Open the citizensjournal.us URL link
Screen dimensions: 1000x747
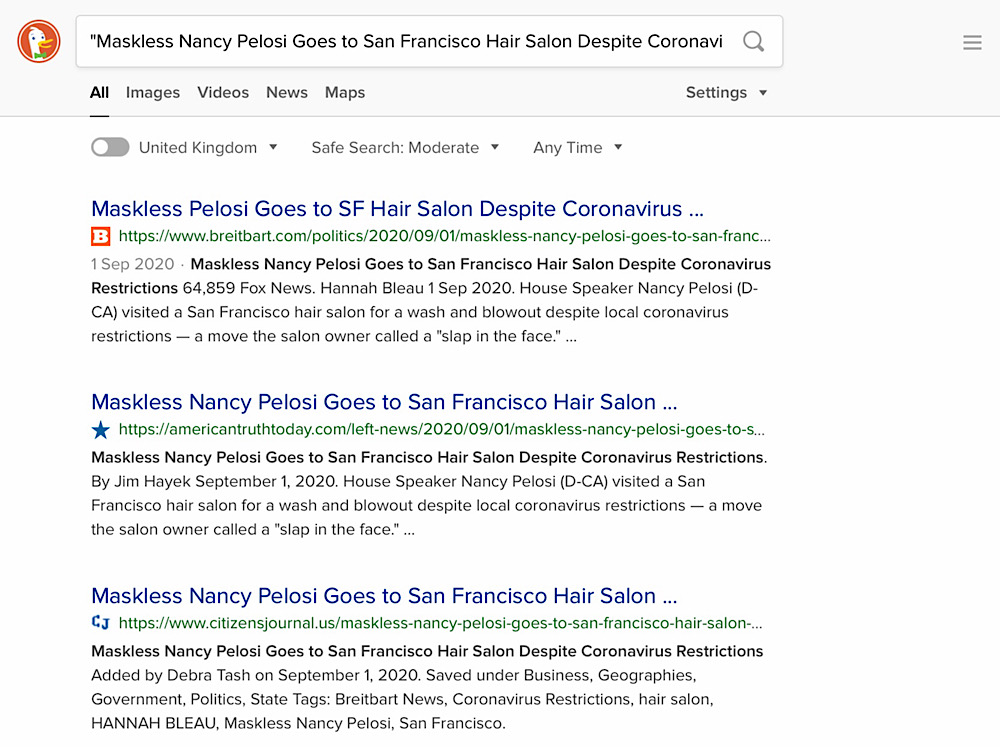[x=440, y=623]
